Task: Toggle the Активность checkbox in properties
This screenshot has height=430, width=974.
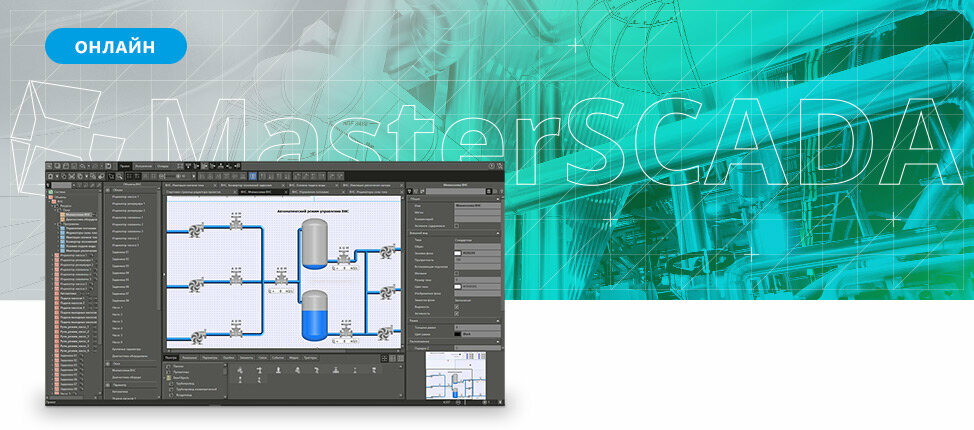Action: [x=457, y=314]
